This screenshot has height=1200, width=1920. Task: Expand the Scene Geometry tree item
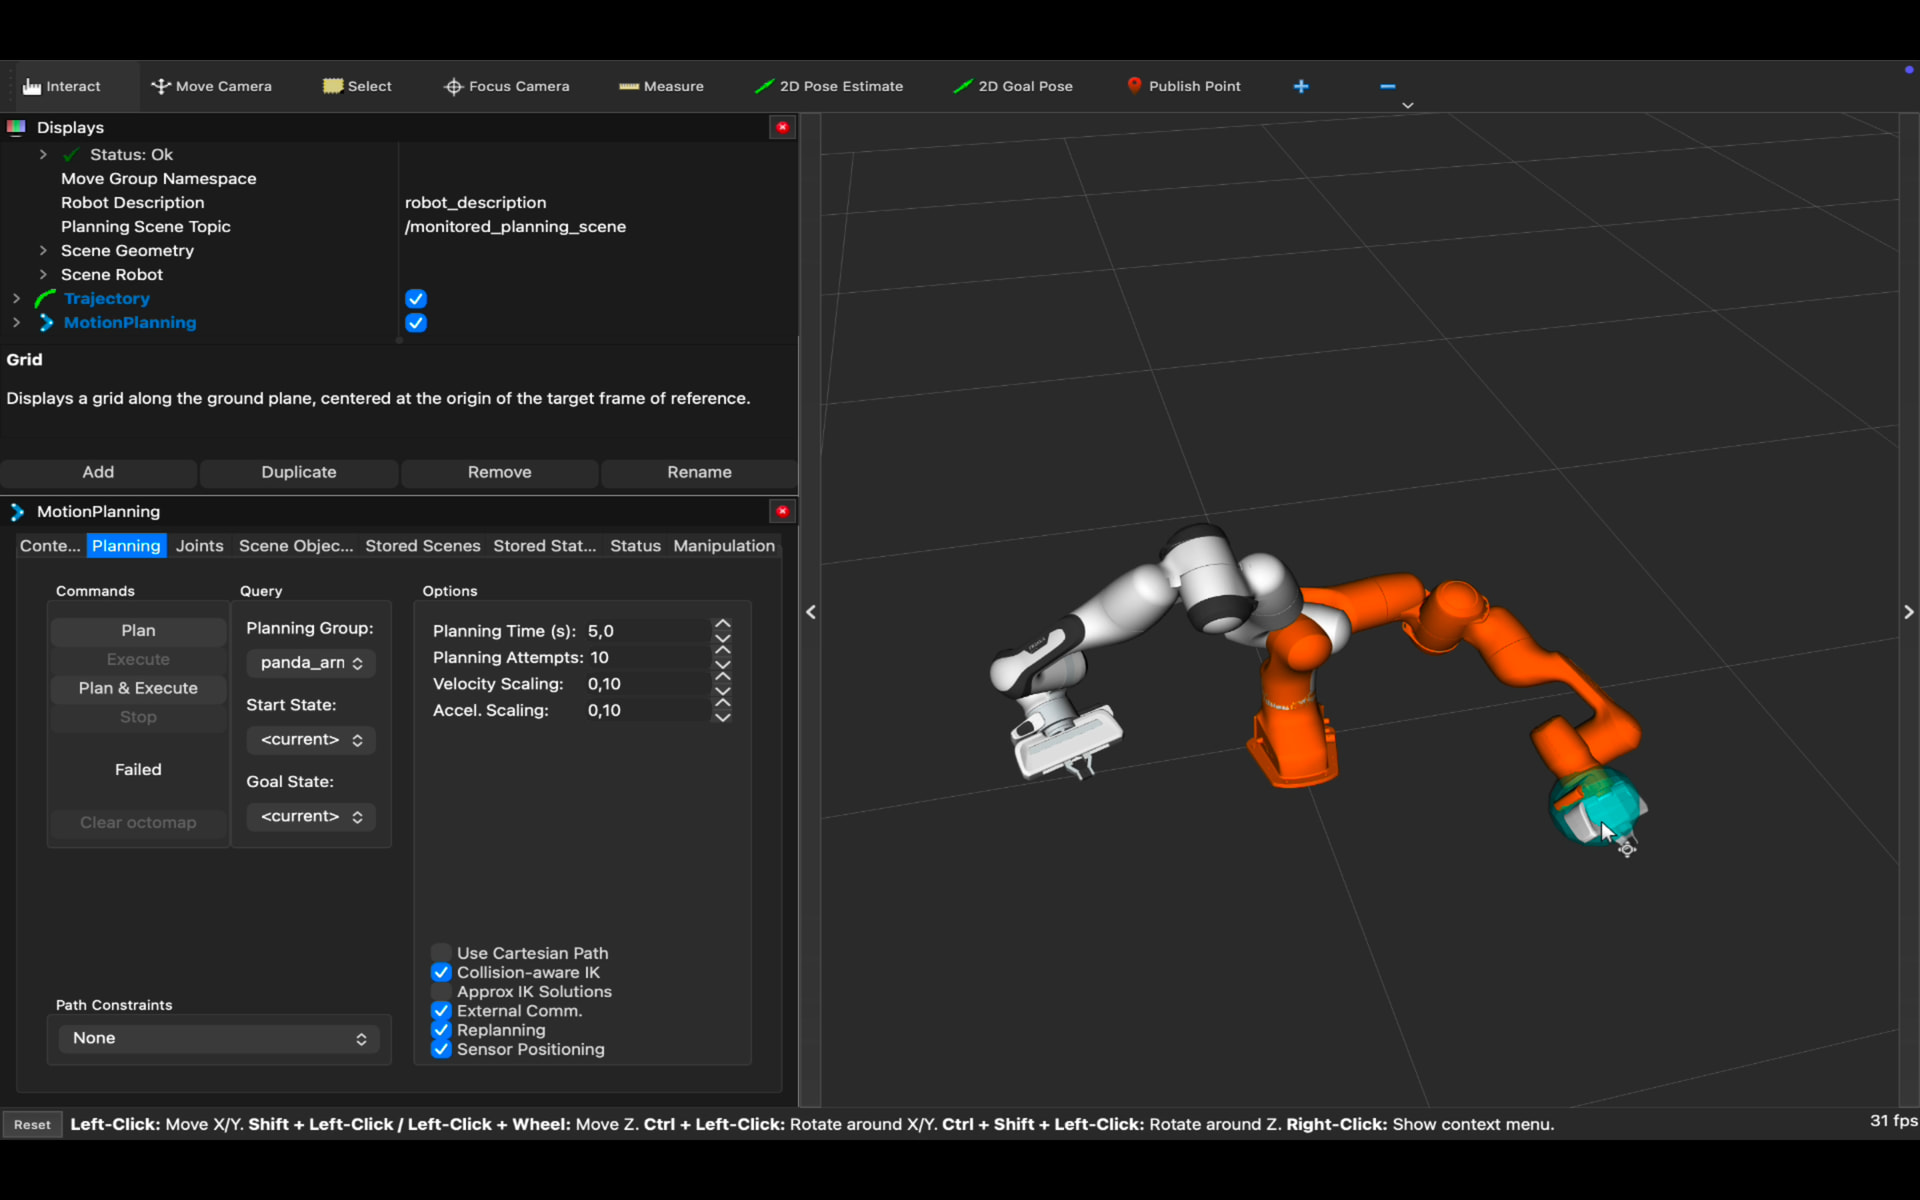(x=43, y=251)
